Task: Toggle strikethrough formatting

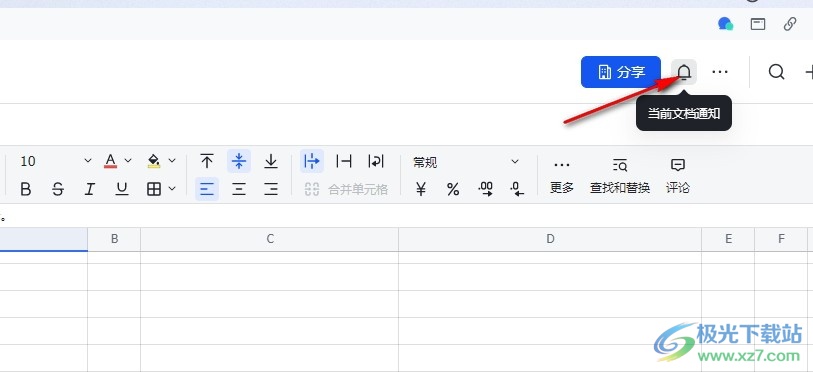Action: (x=58, y=189)
